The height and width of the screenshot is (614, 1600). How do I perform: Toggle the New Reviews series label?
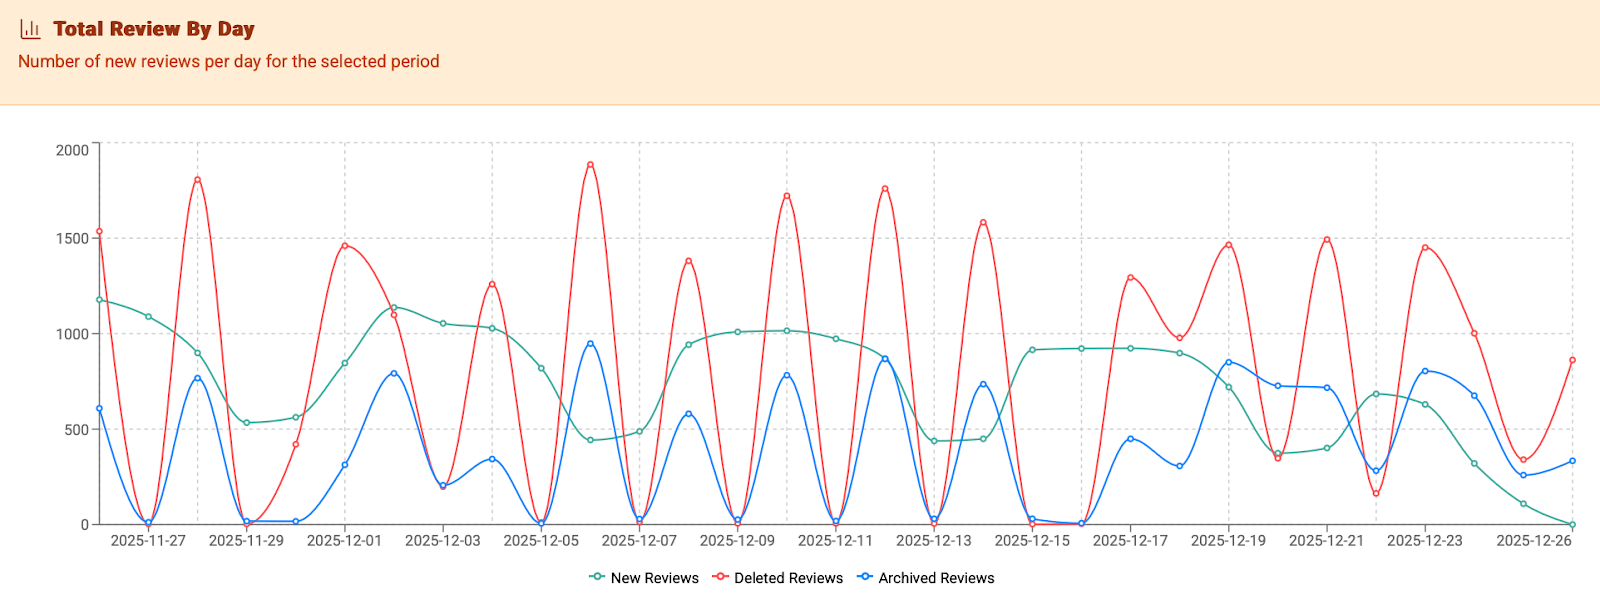(x=654, y=578)
